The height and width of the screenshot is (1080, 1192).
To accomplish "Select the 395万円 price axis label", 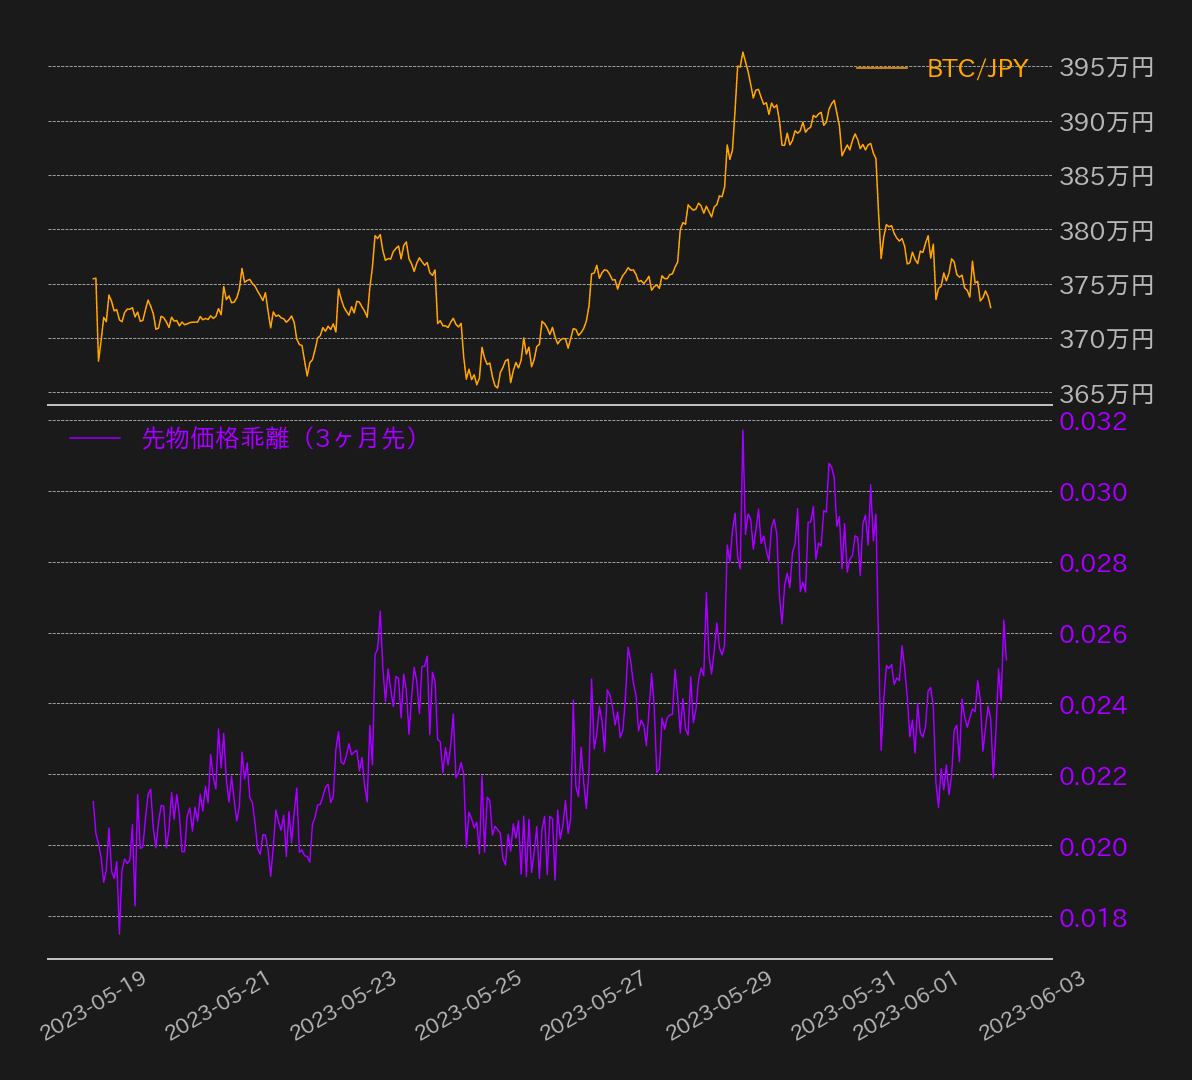I will click(1106, 68).
